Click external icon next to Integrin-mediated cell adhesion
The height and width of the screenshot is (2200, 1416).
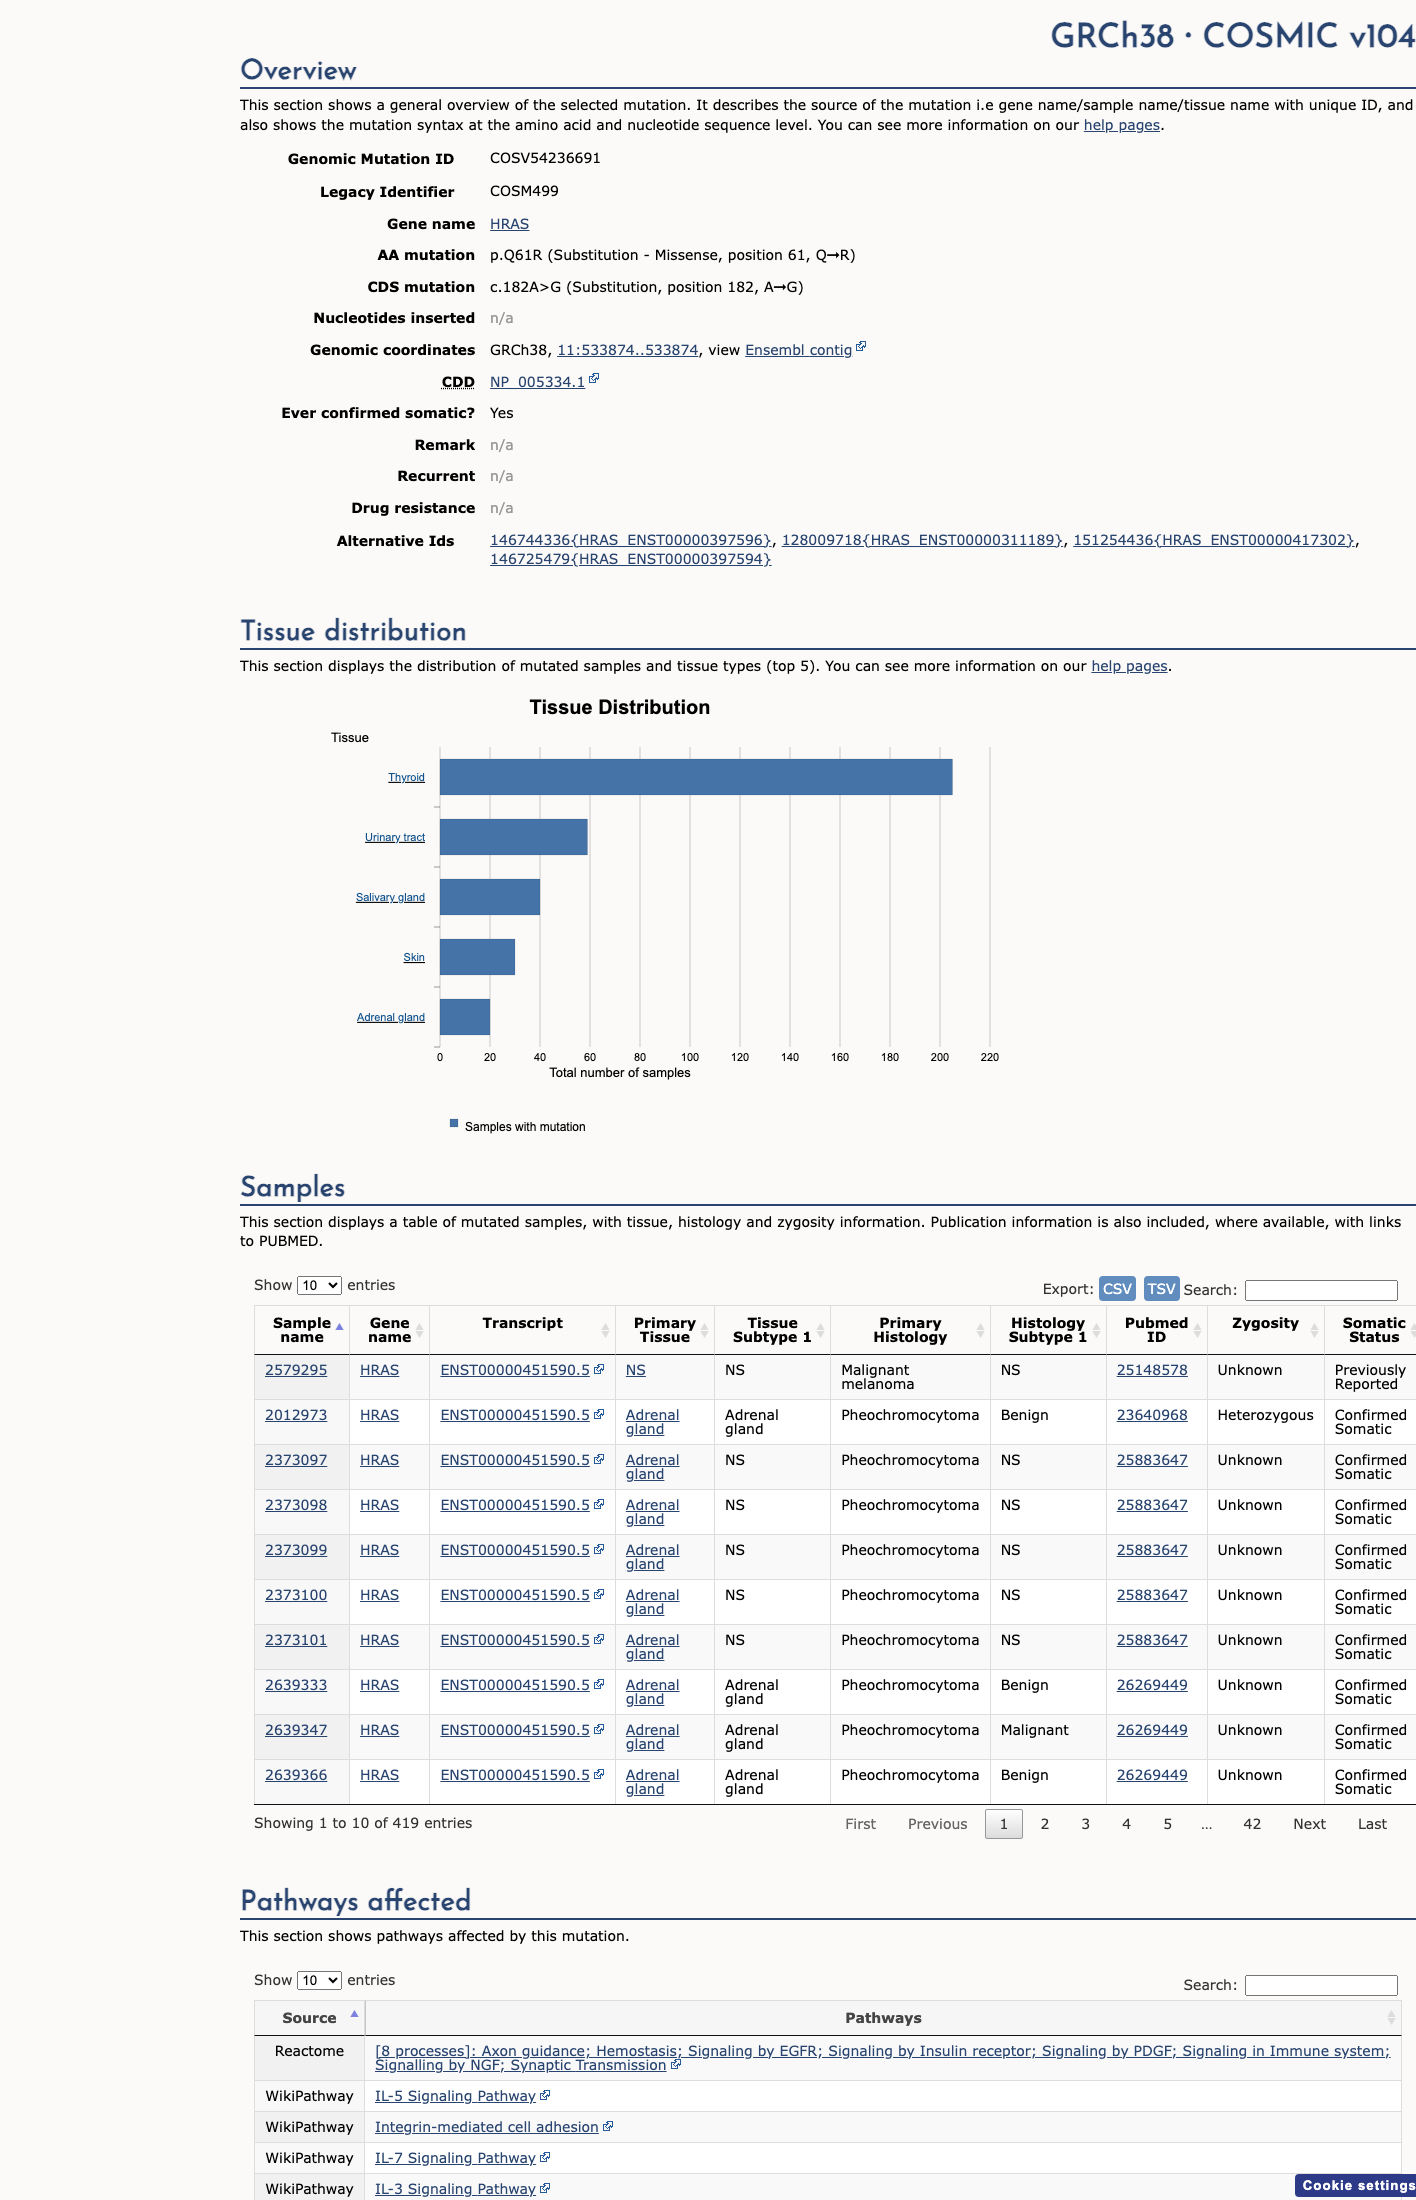tap(608, 2126)
